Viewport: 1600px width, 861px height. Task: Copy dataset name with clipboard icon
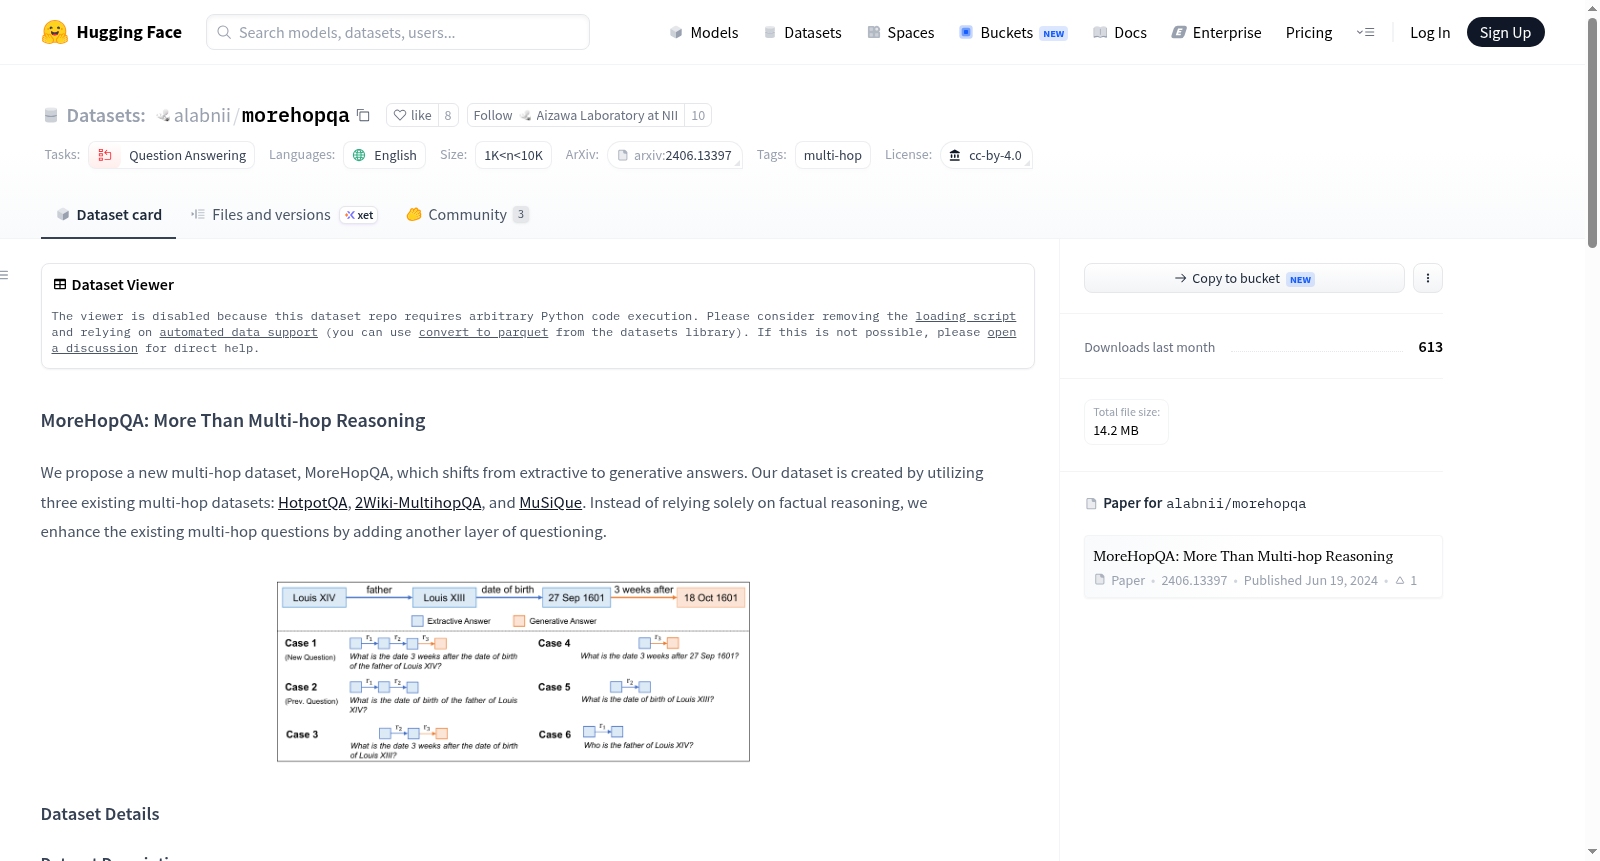click(x=363, y=115)
